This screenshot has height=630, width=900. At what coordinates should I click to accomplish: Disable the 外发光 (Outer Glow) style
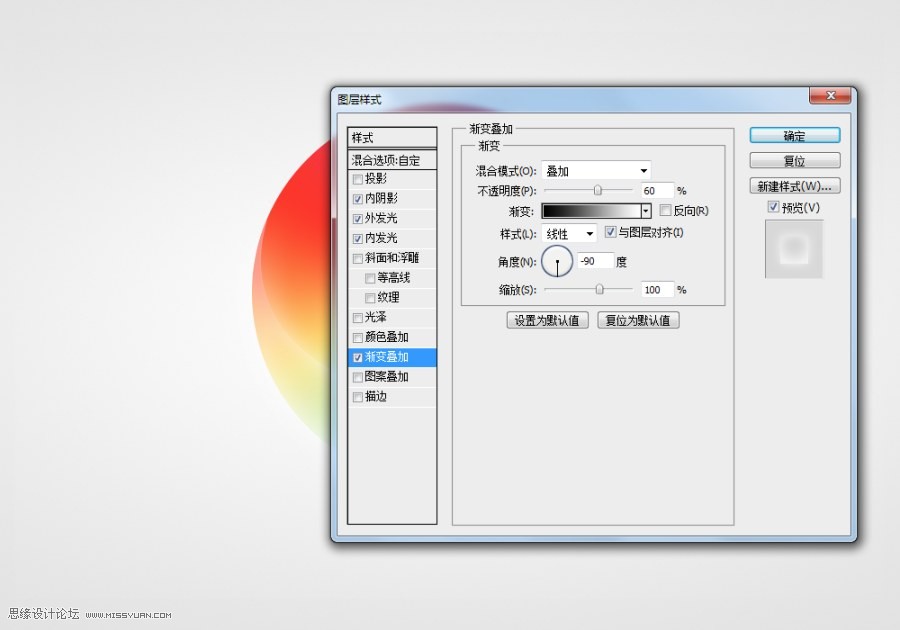[357, 218]
